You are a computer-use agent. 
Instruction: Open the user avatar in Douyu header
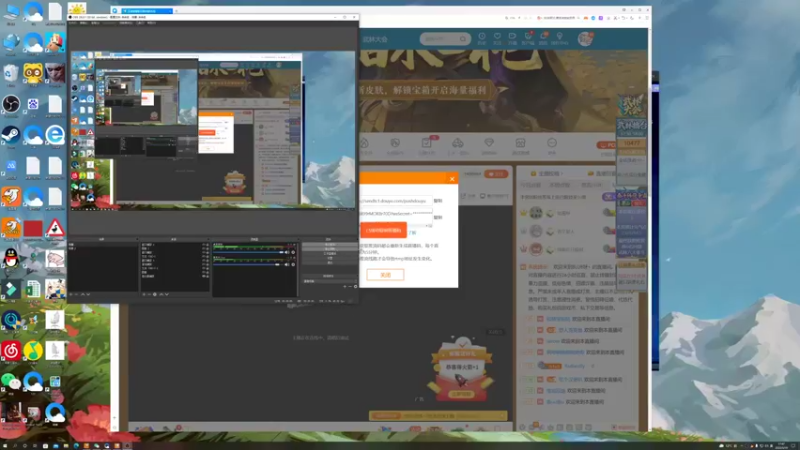click(x=586, y=39)
